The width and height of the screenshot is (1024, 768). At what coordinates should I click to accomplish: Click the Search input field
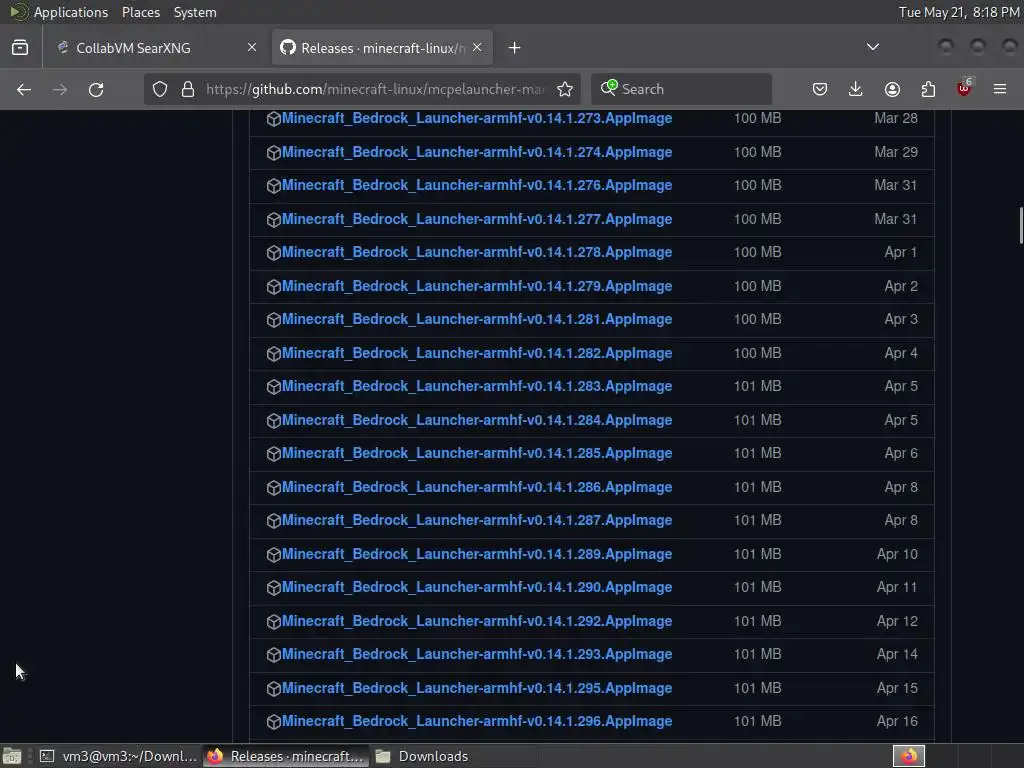tap(681, 89)
